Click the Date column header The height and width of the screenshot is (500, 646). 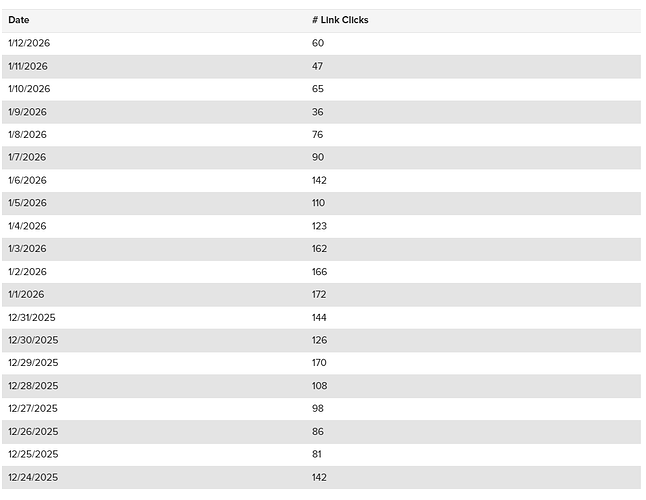19,20
